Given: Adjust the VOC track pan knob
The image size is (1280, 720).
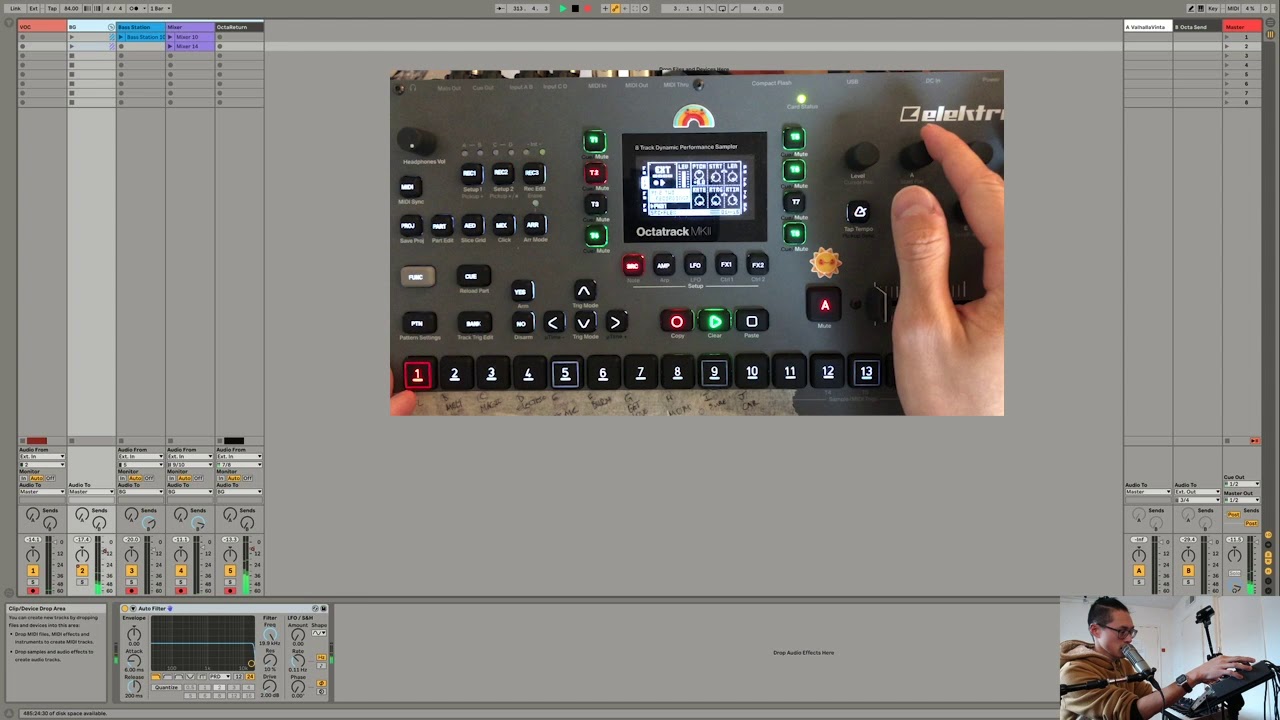Looking at the screenshot, I should (x=33, y=556).
